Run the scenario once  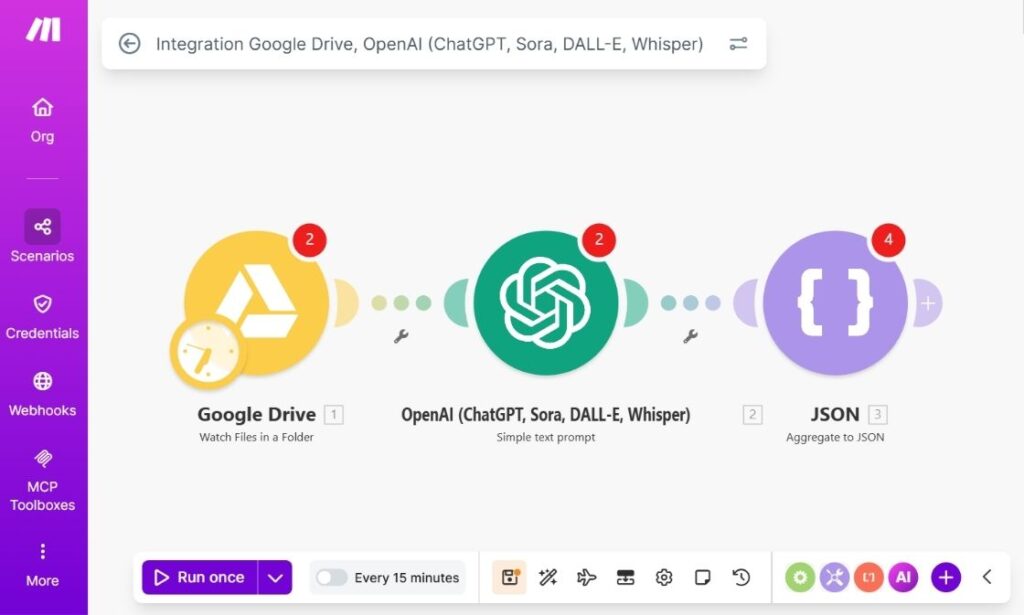tap(200, 577)
